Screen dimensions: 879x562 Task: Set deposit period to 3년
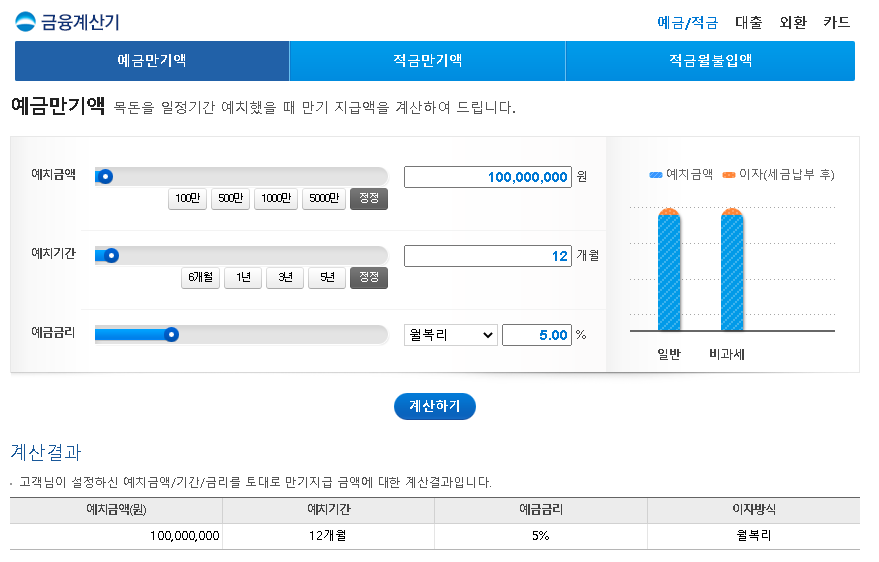[285, 277]
